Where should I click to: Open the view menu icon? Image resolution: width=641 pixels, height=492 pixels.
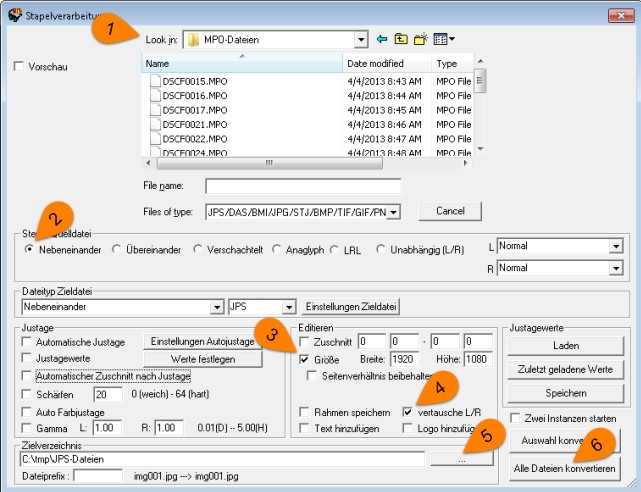click(x=445, y=39)
